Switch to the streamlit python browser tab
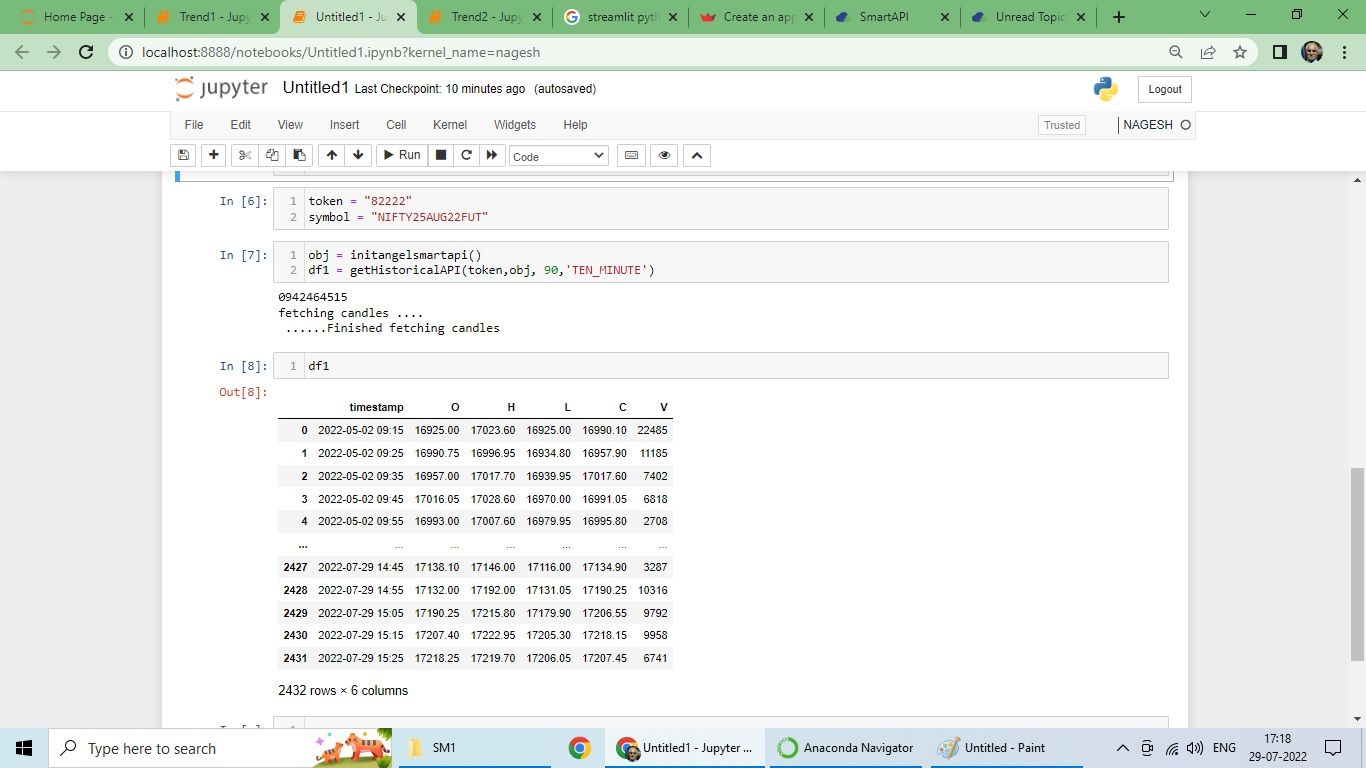 [622, 17]
